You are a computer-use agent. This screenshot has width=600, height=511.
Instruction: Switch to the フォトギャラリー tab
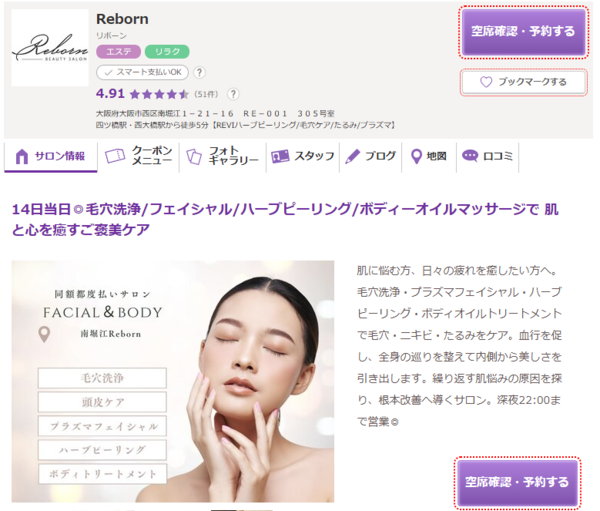tap(223, 156)
